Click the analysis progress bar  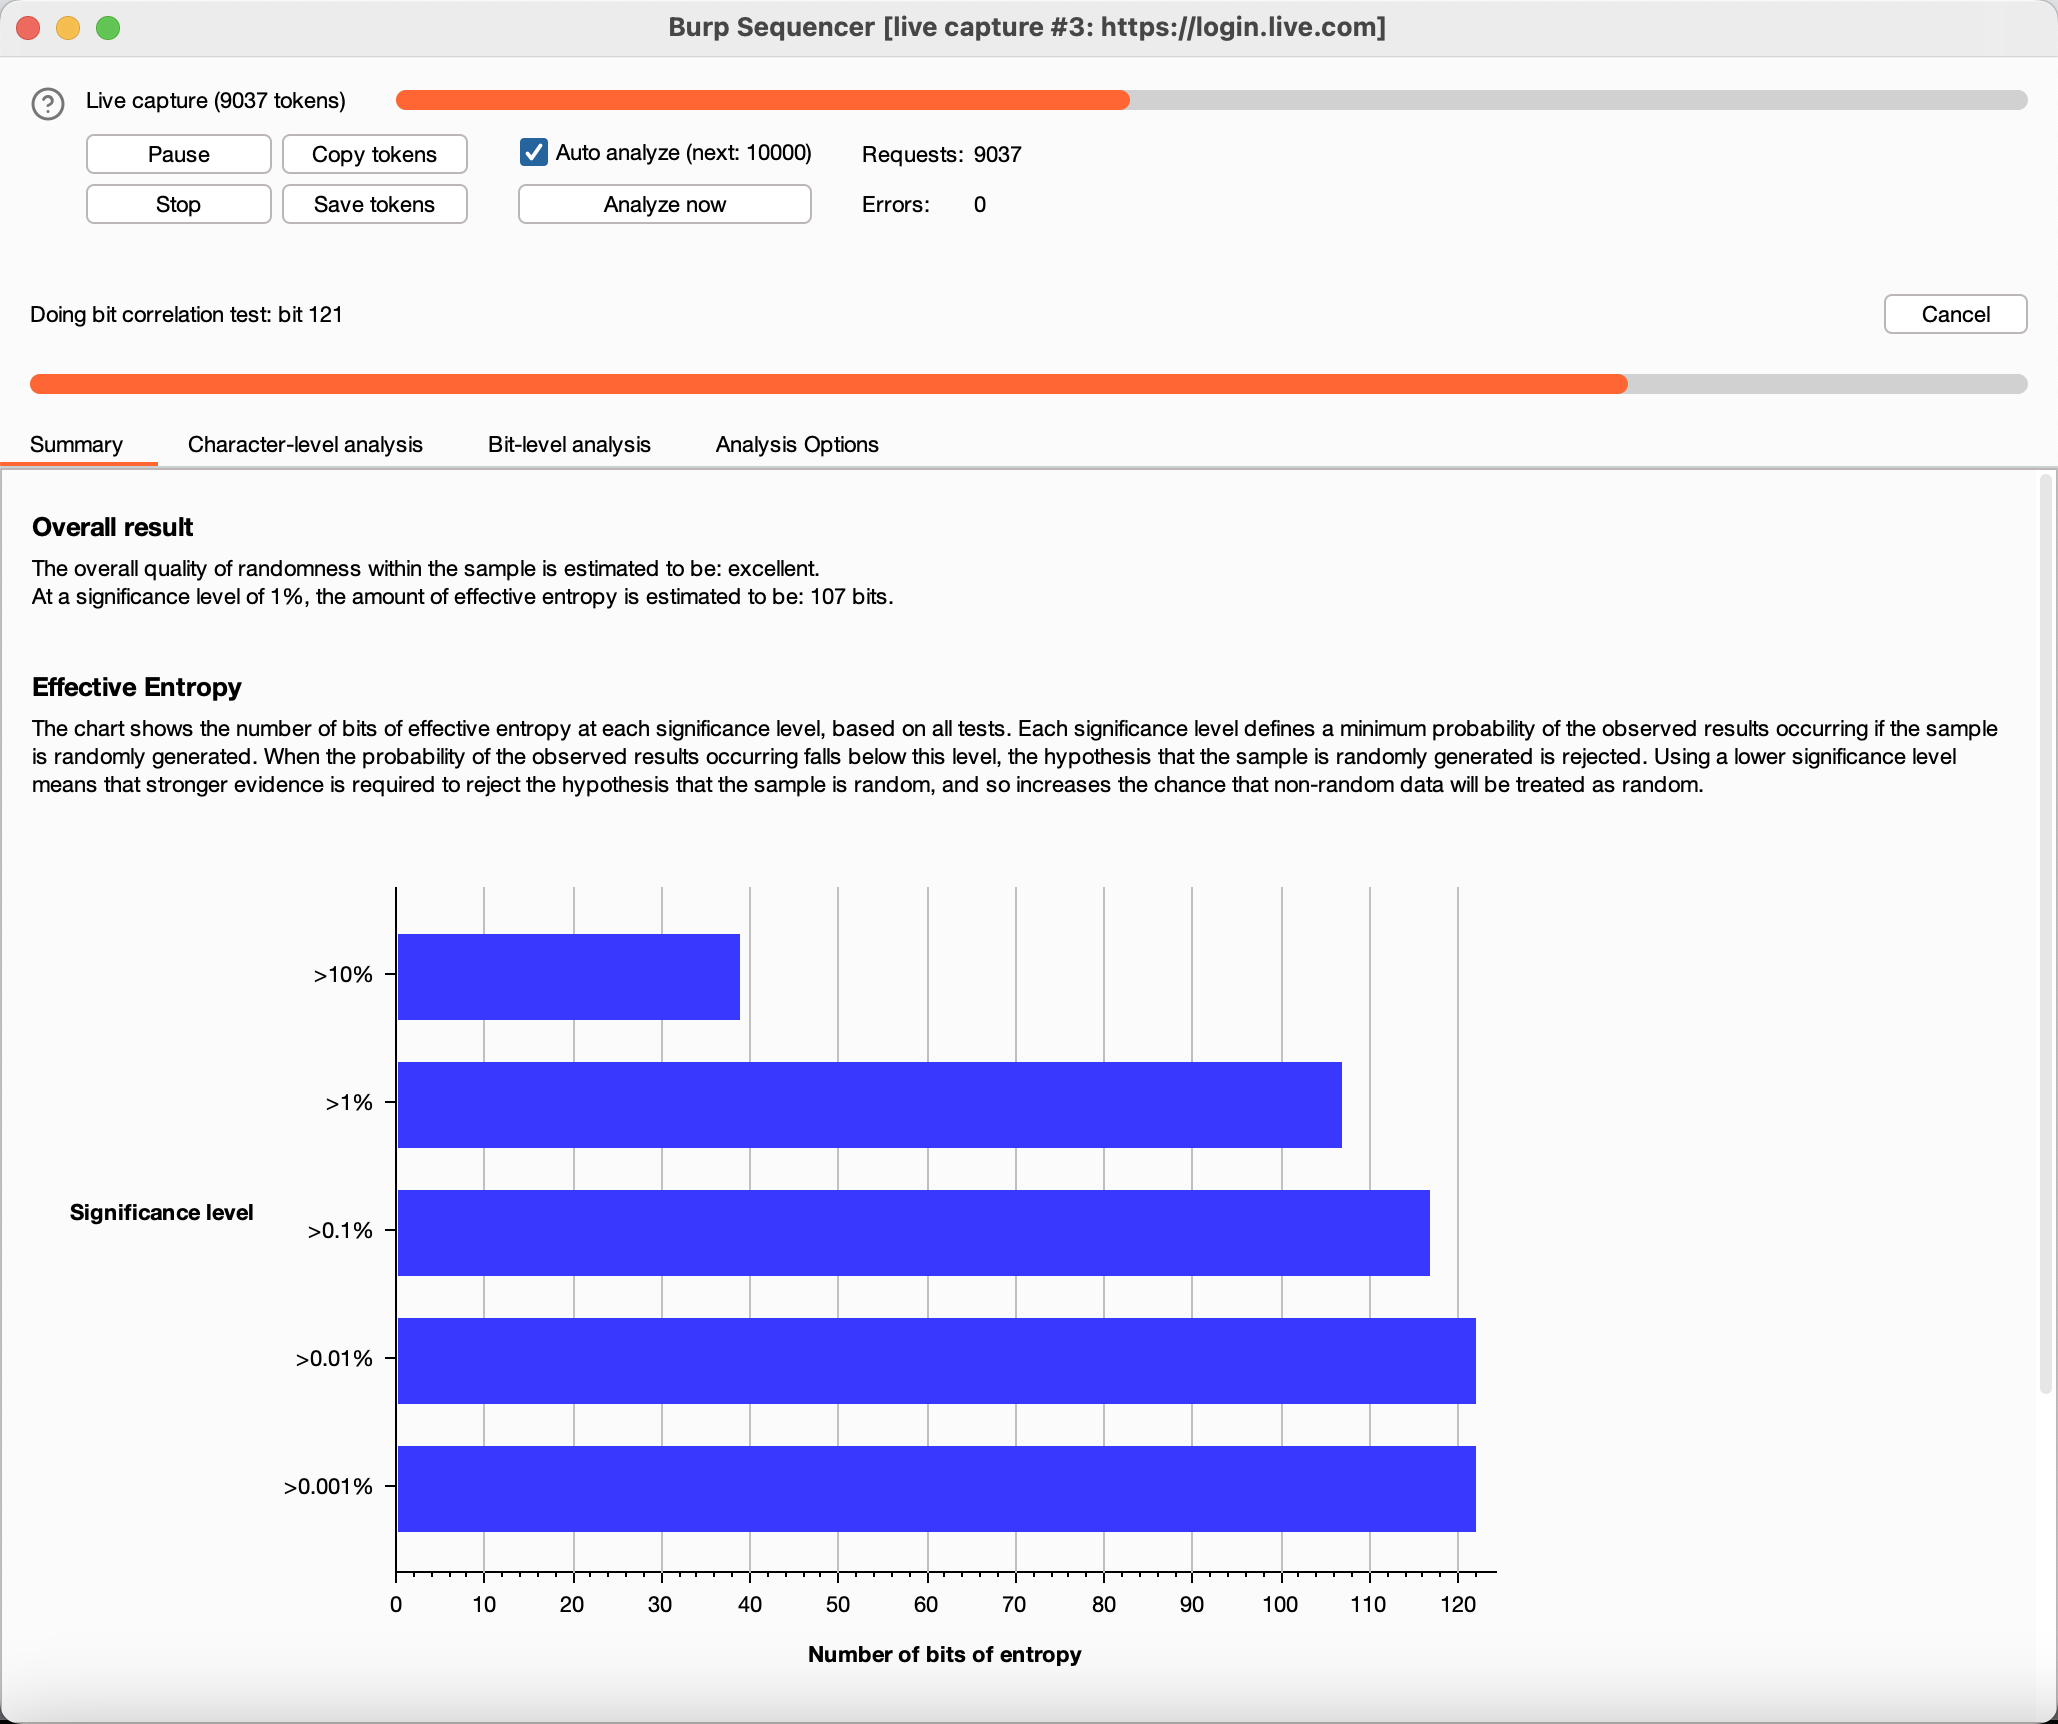point(1028,384)
